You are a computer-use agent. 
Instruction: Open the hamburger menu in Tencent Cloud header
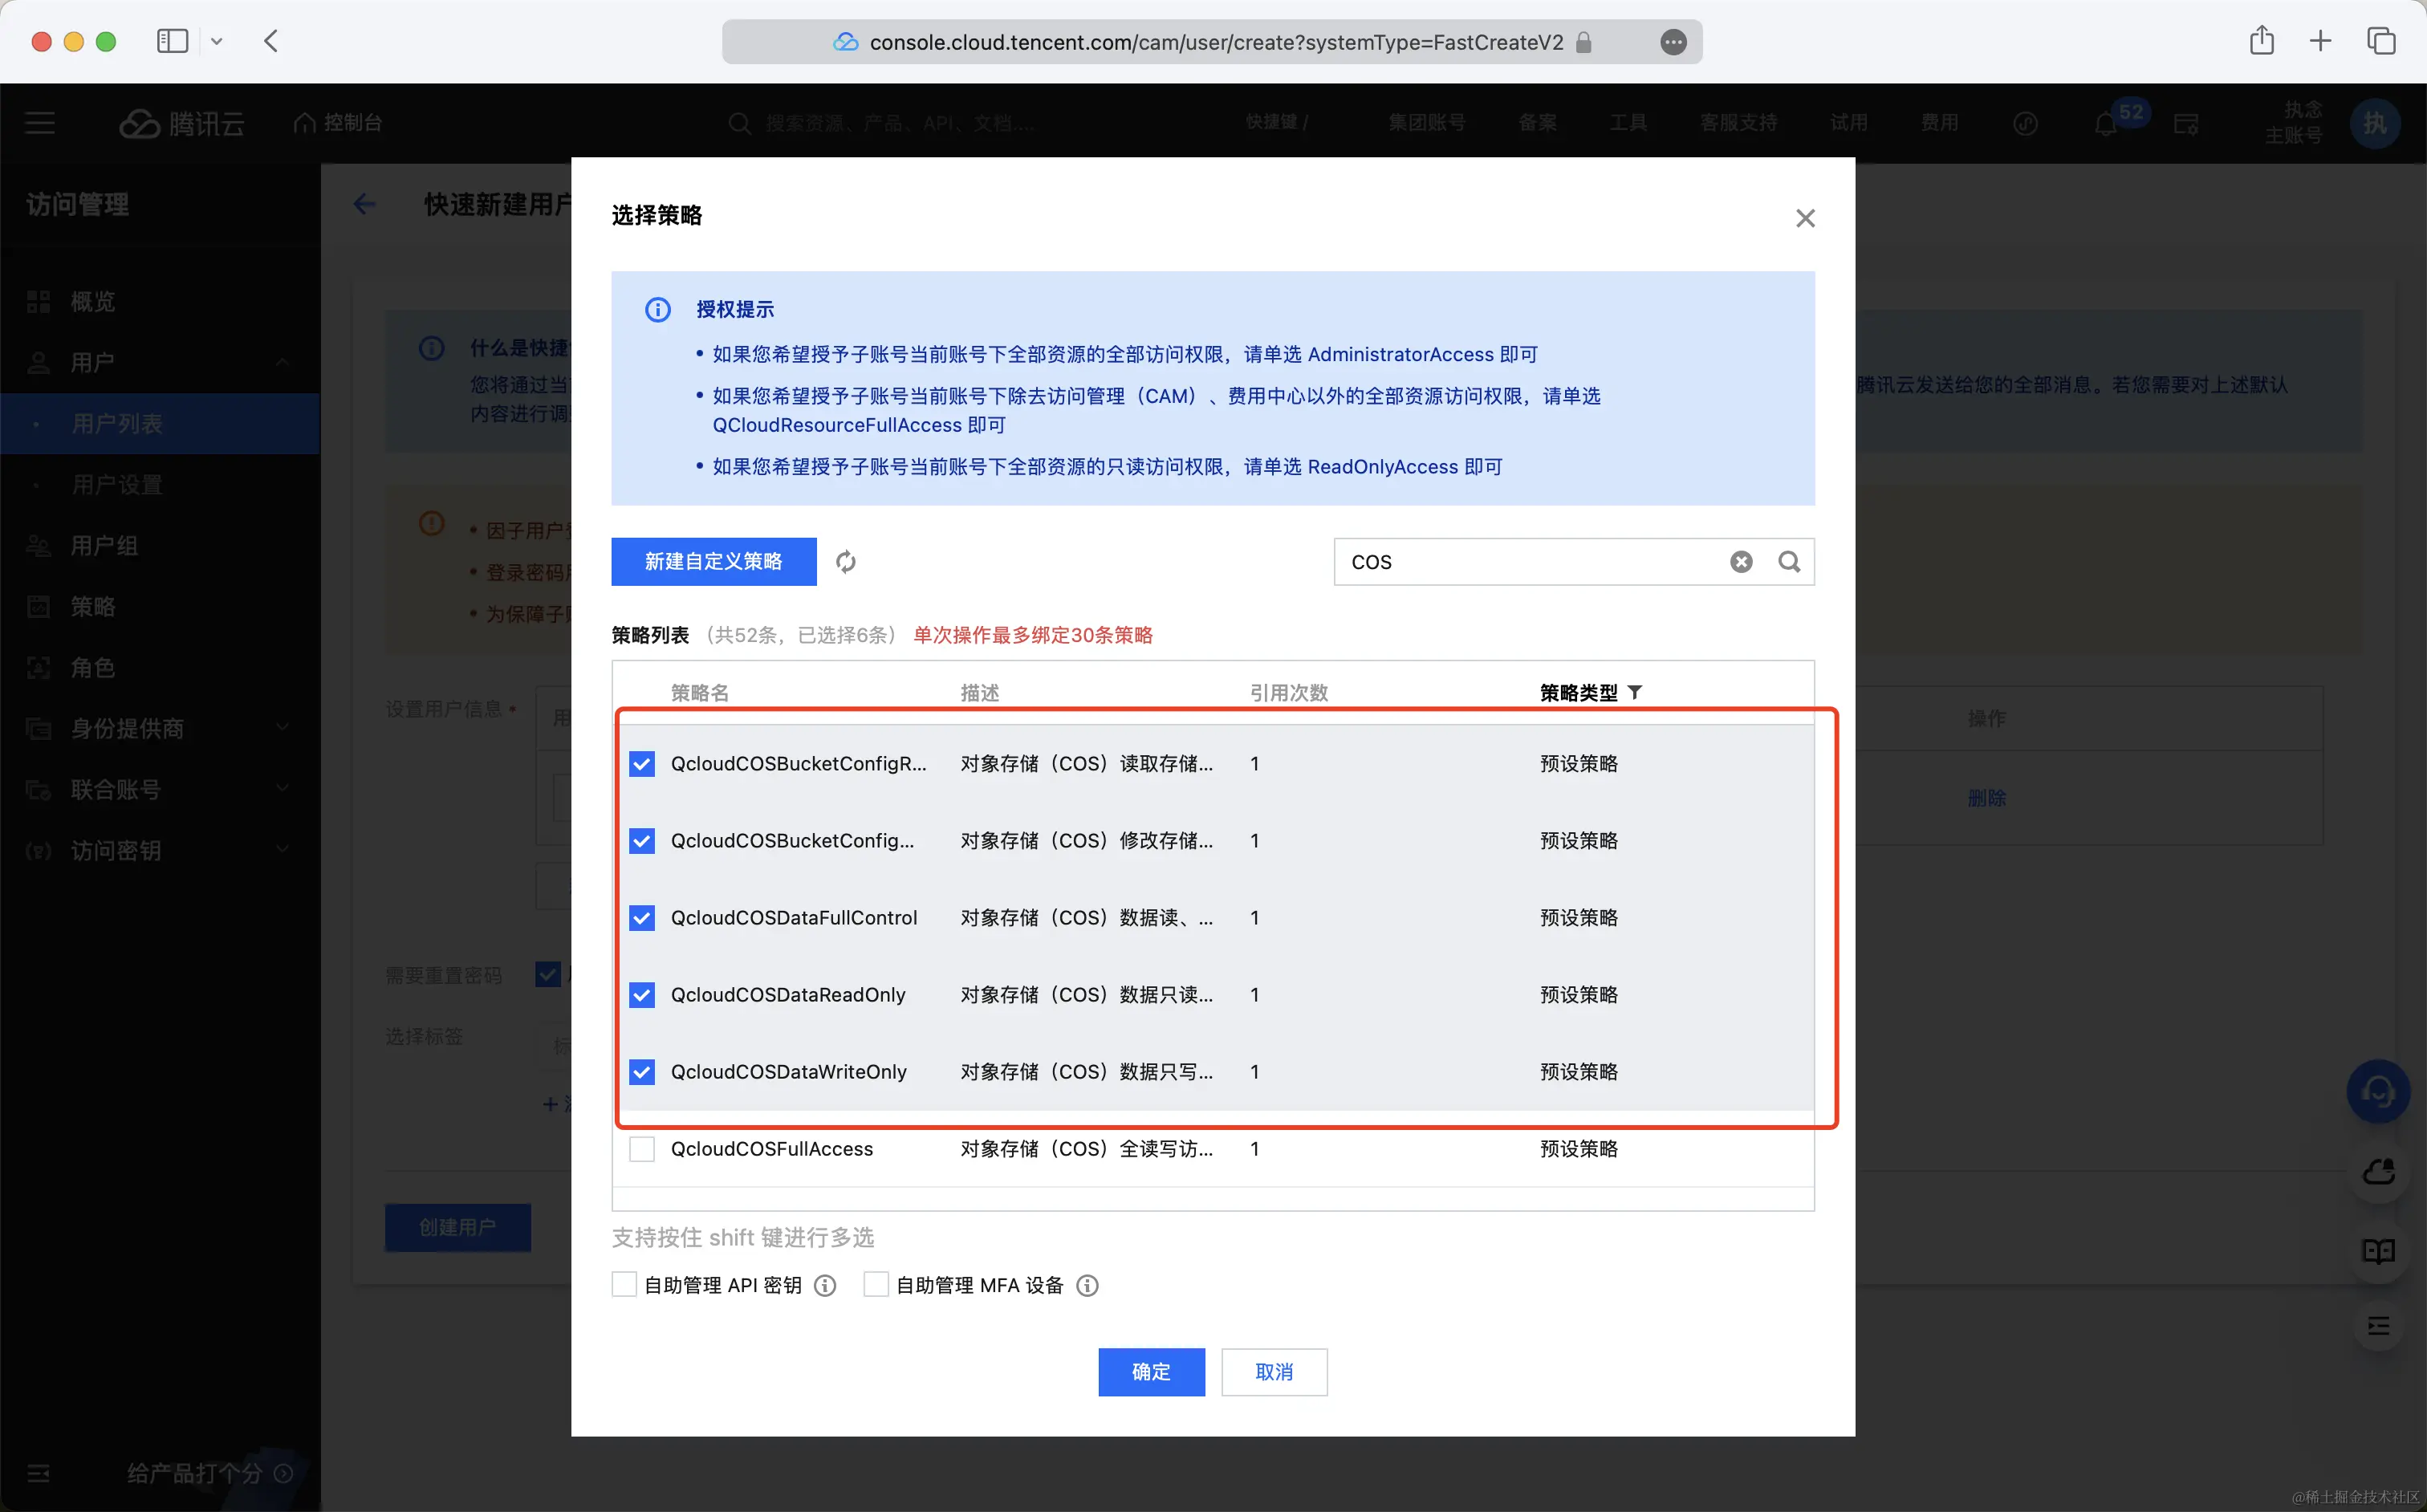pos(40,123)
